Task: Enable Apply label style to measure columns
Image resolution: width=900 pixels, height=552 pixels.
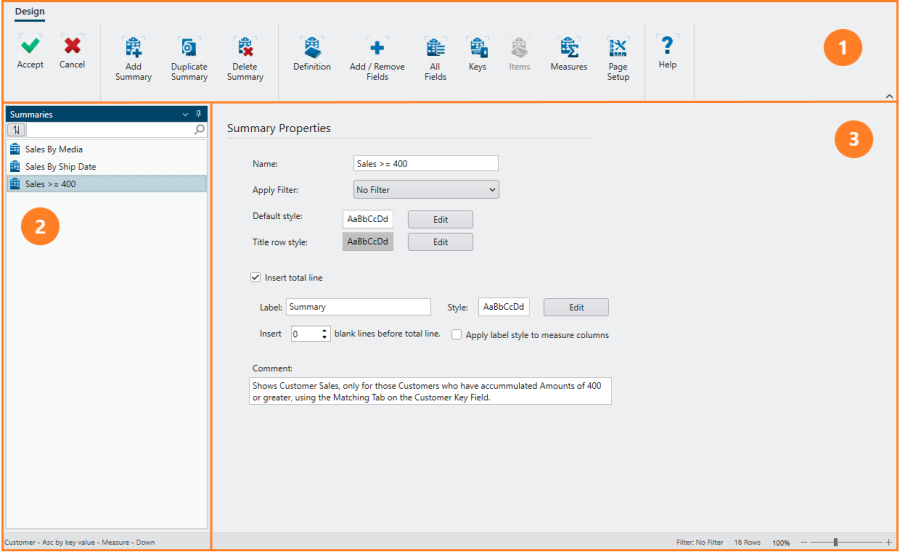Action: (x=457, y=335)
